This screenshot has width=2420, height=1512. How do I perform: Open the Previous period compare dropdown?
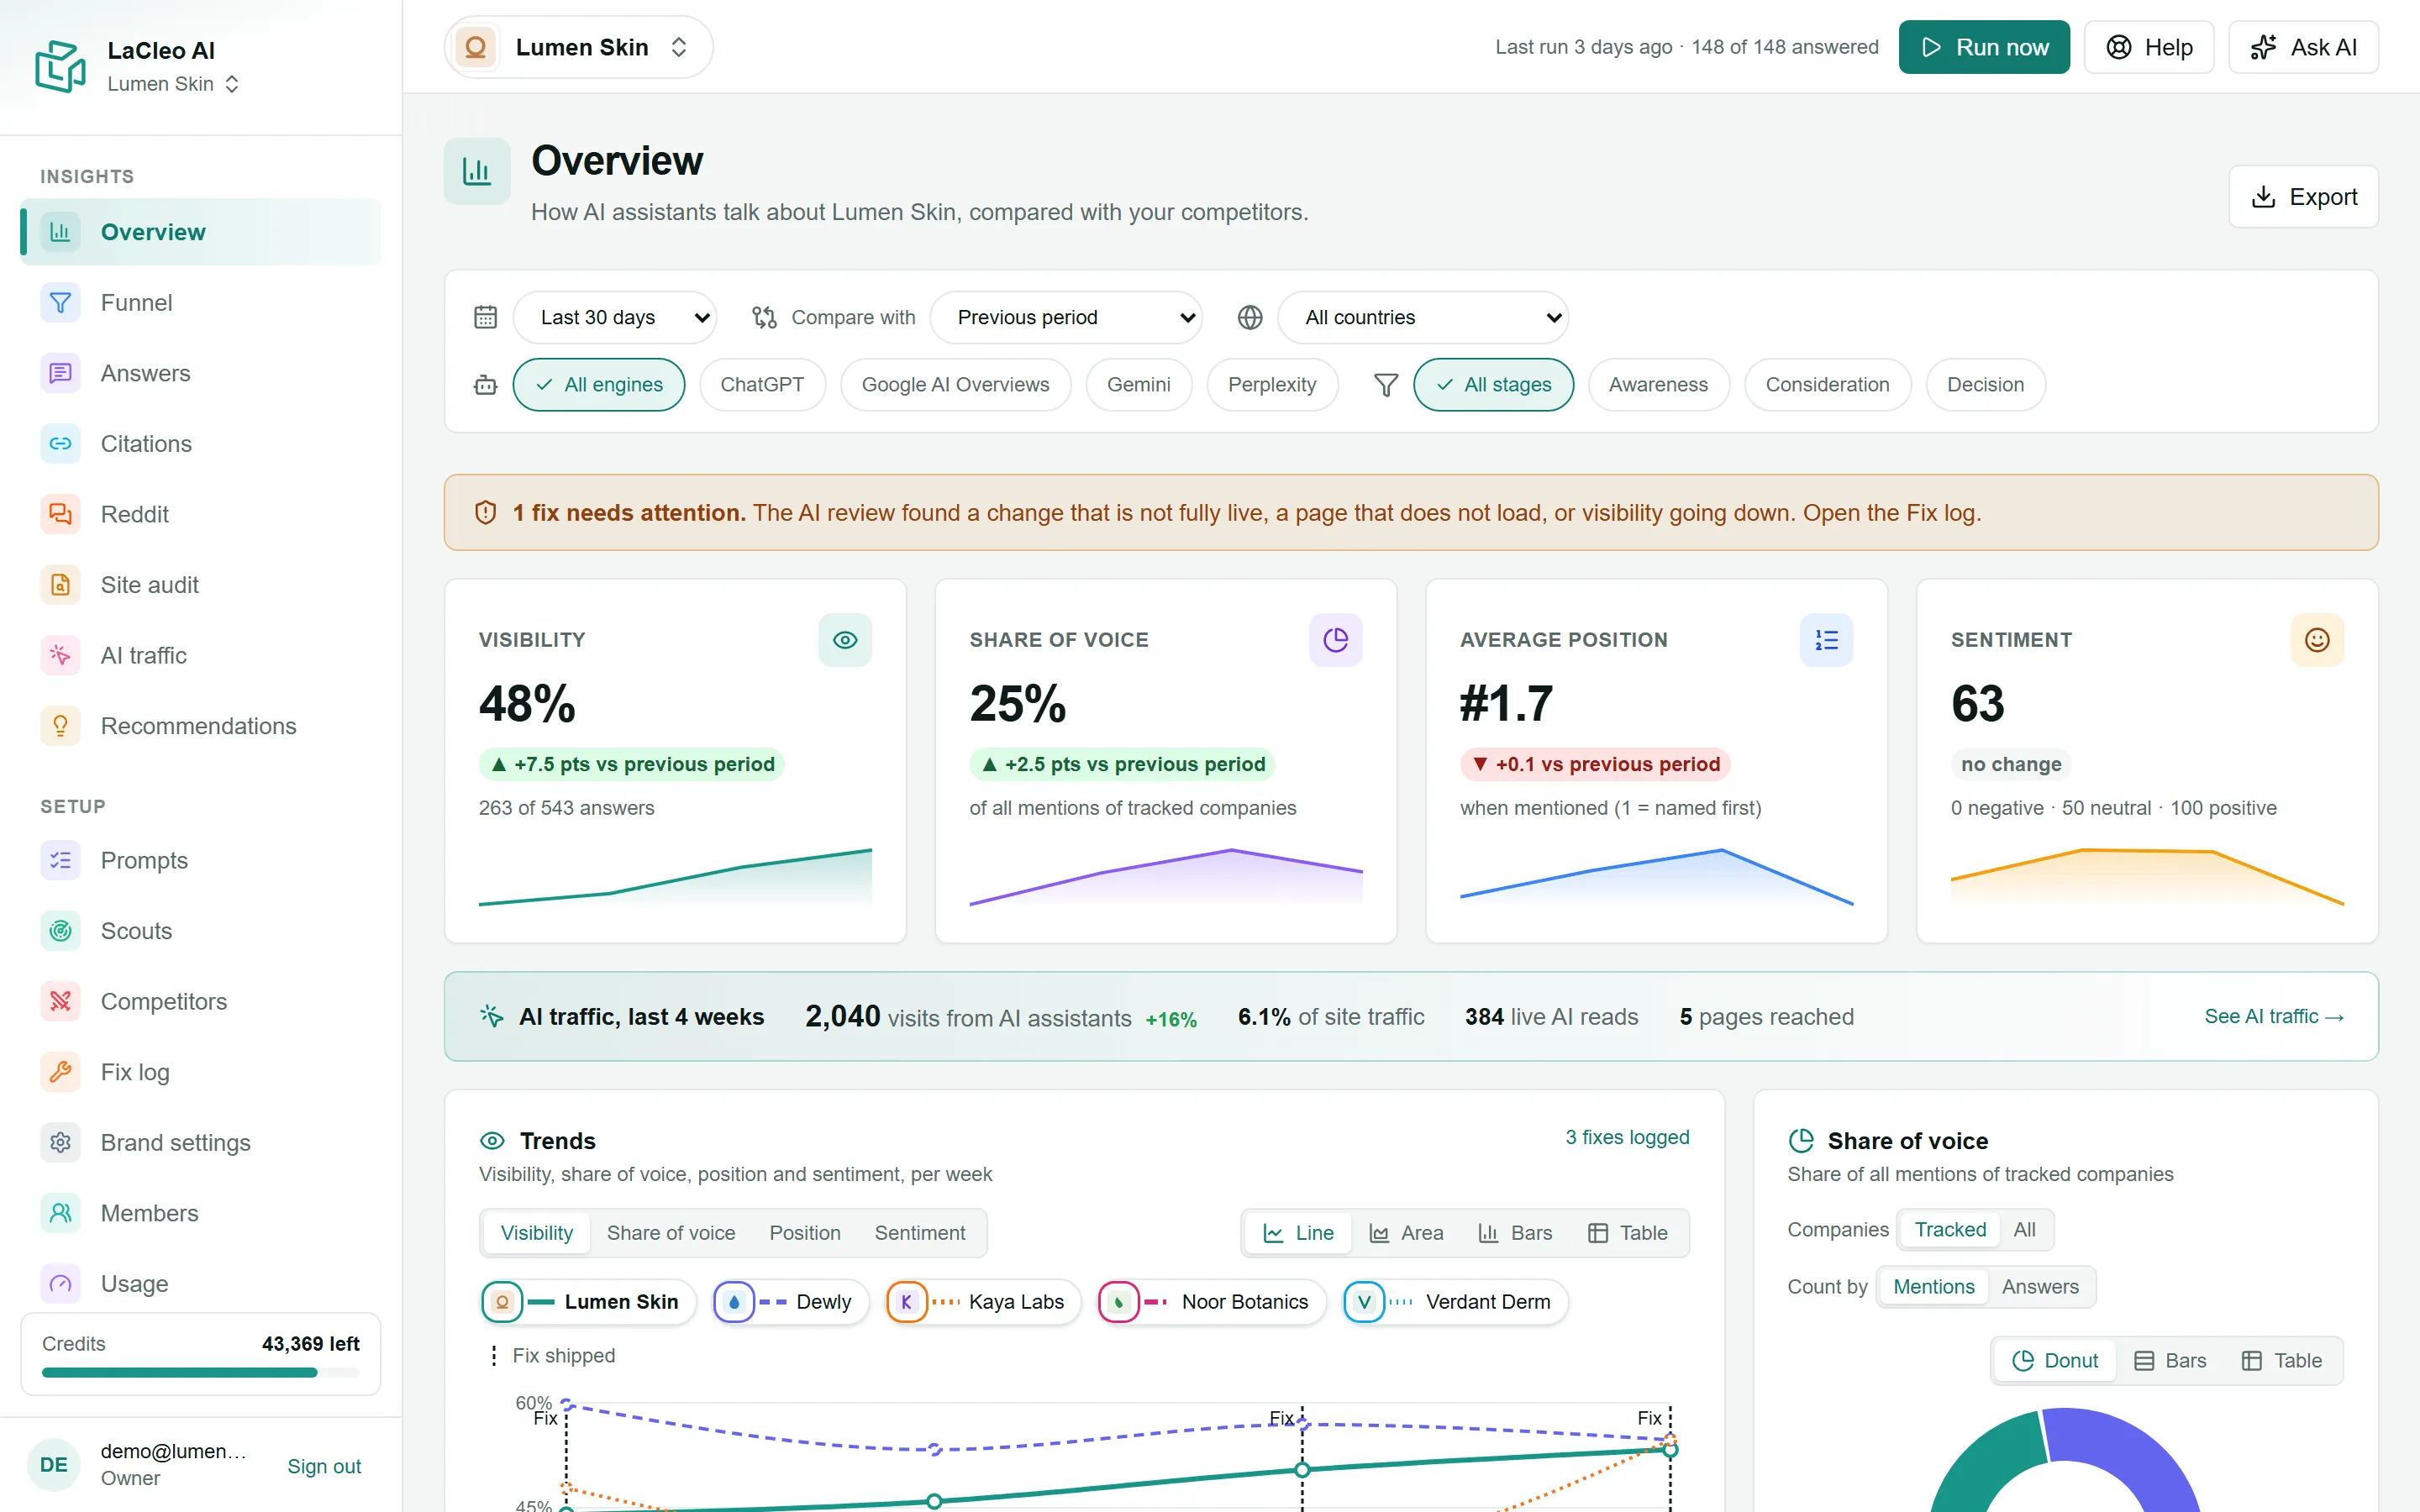pos(1066,317)
